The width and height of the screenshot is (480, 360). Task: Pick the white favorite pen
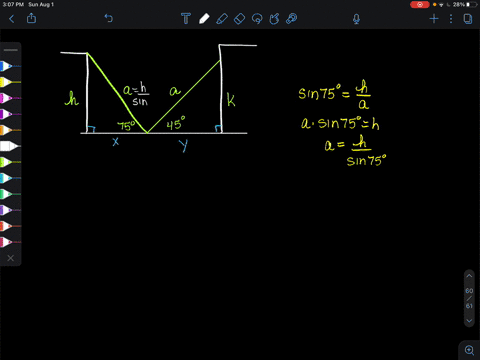click(x=10, y=146)
